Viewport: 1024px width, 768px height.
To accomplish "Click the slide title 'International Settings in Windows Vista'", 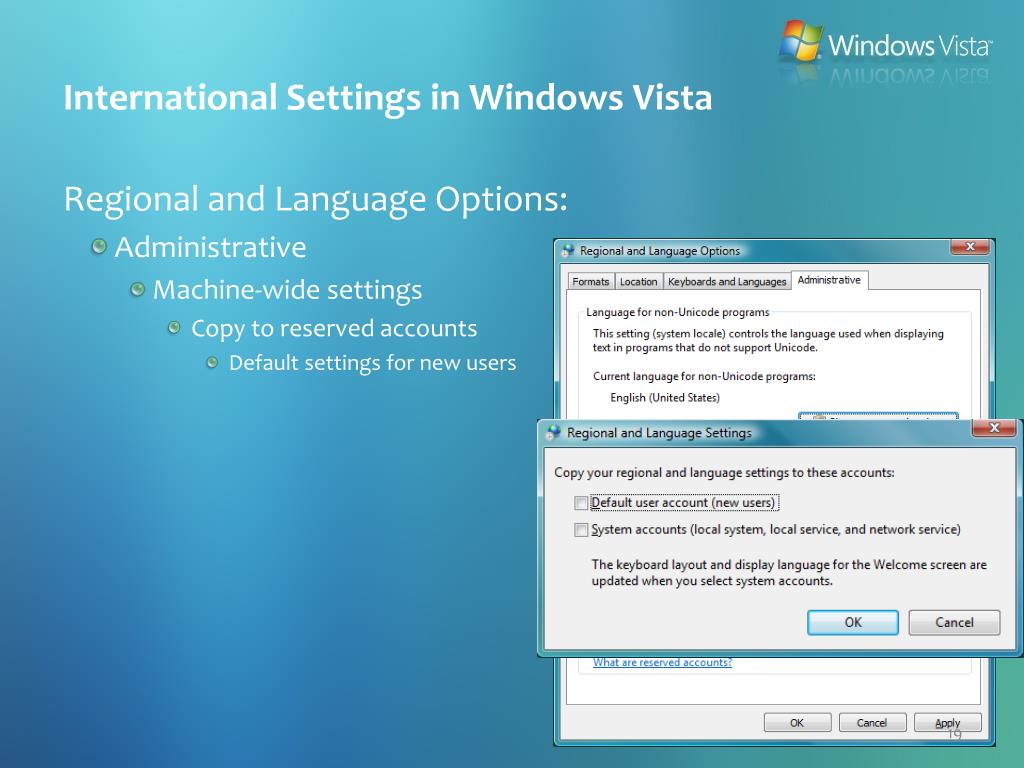I will coord(387,98).
